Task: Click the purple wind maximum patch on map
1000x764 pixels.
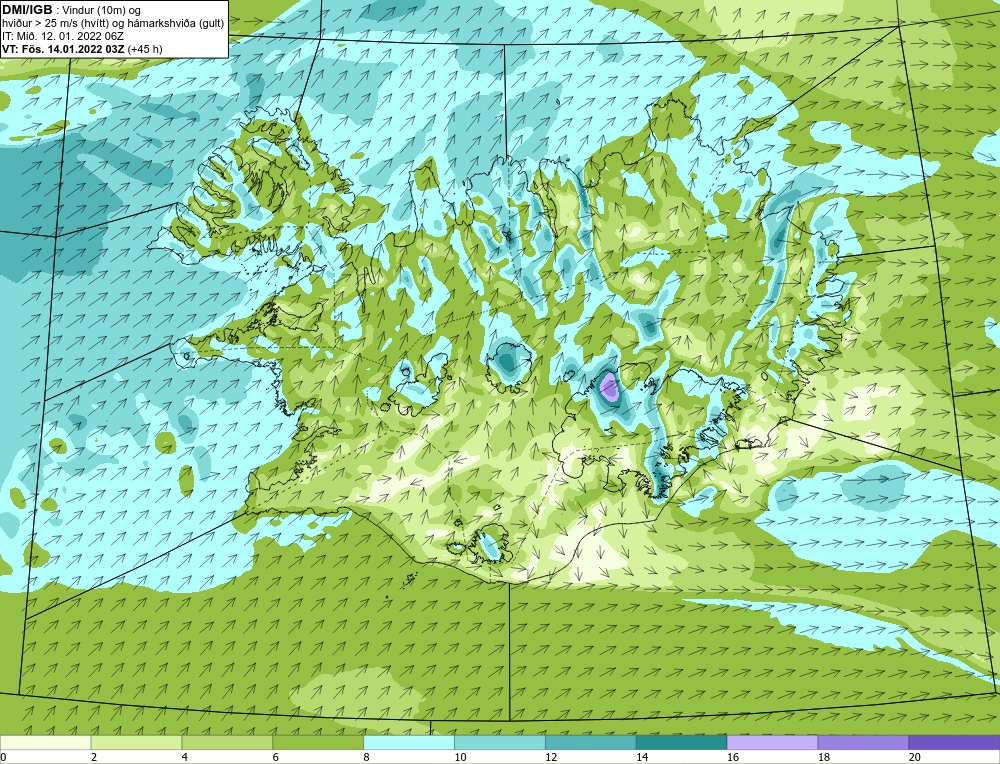Action: (x=610, y=386)
